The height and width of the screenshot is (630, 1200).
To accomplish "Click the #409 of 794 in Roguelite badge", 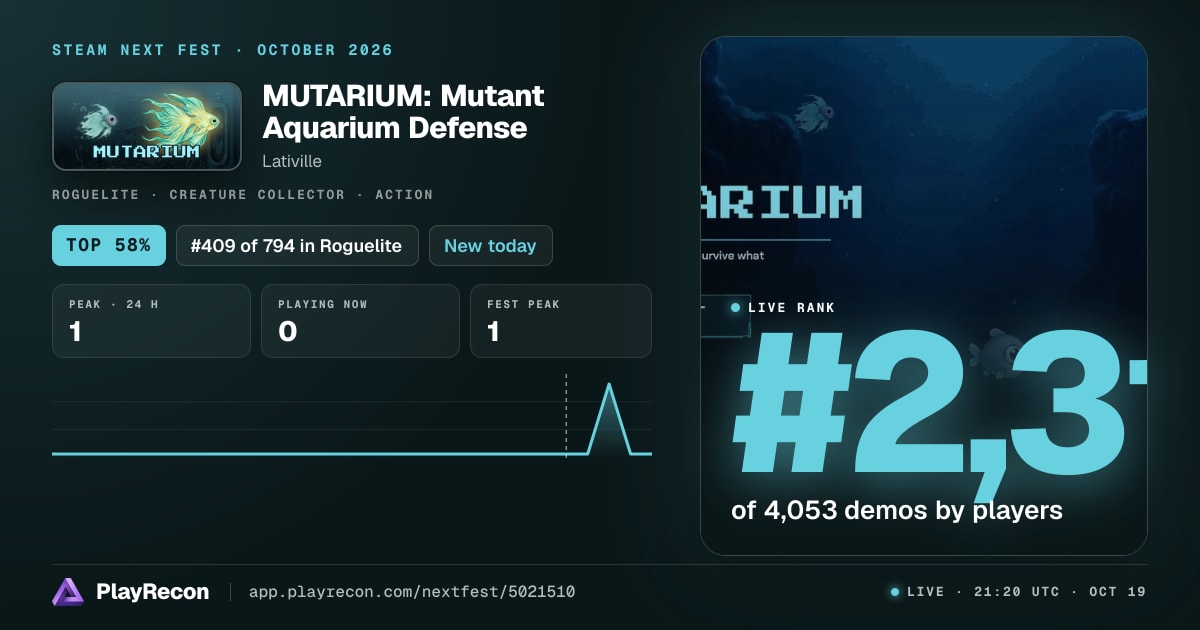I will click(296, 245).
